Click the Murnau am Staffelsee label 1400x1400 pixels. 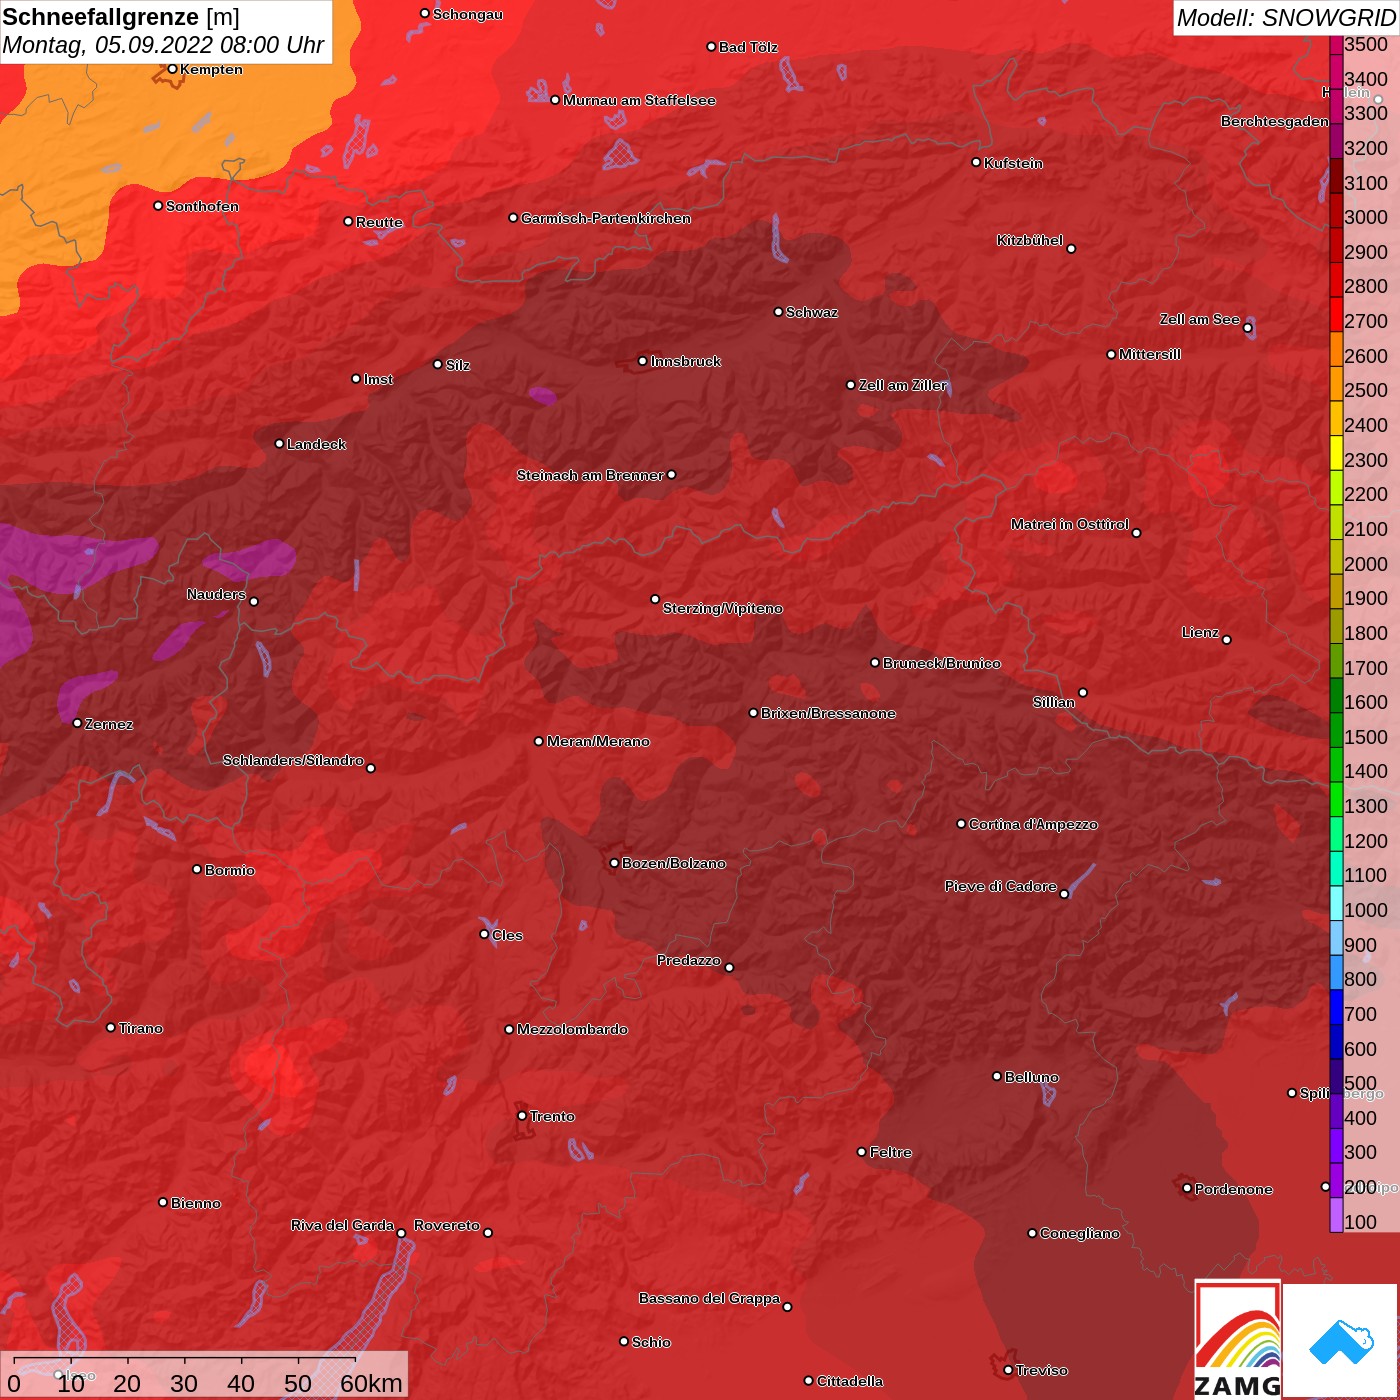coord(639,100)
